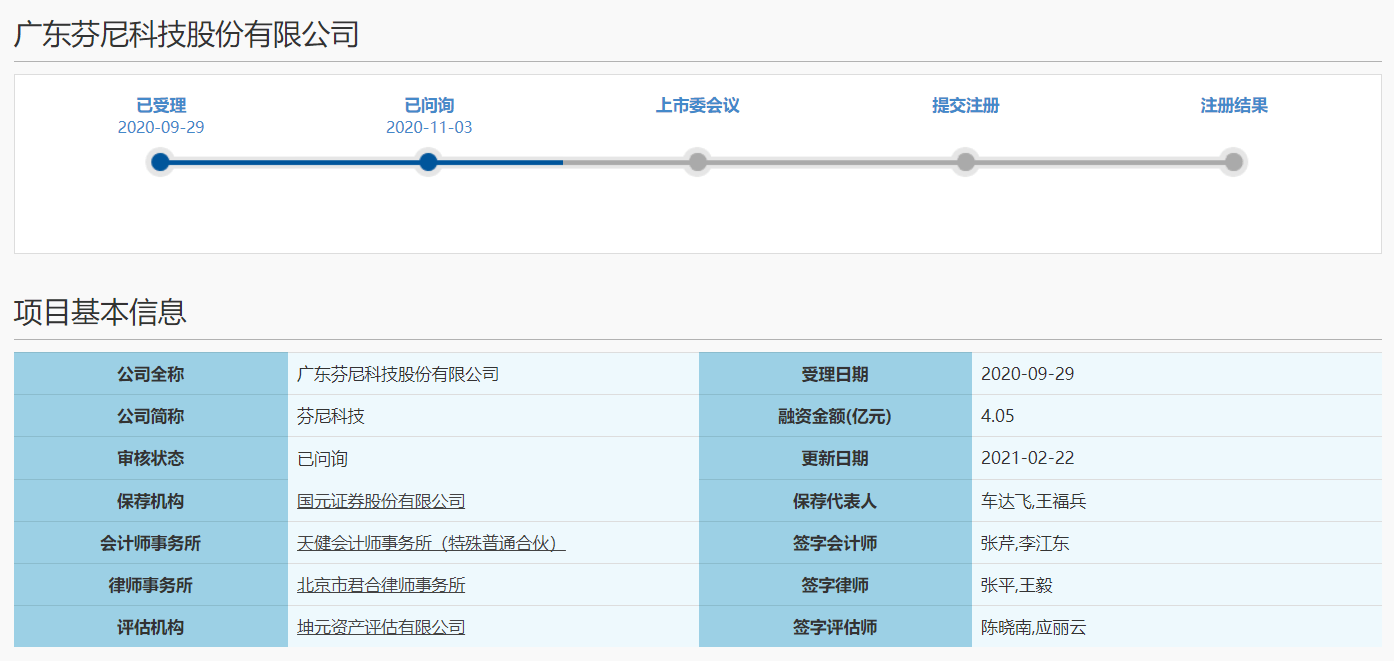Select the 已受理 stage label
1394x661 pixels.
click(161, 105)
